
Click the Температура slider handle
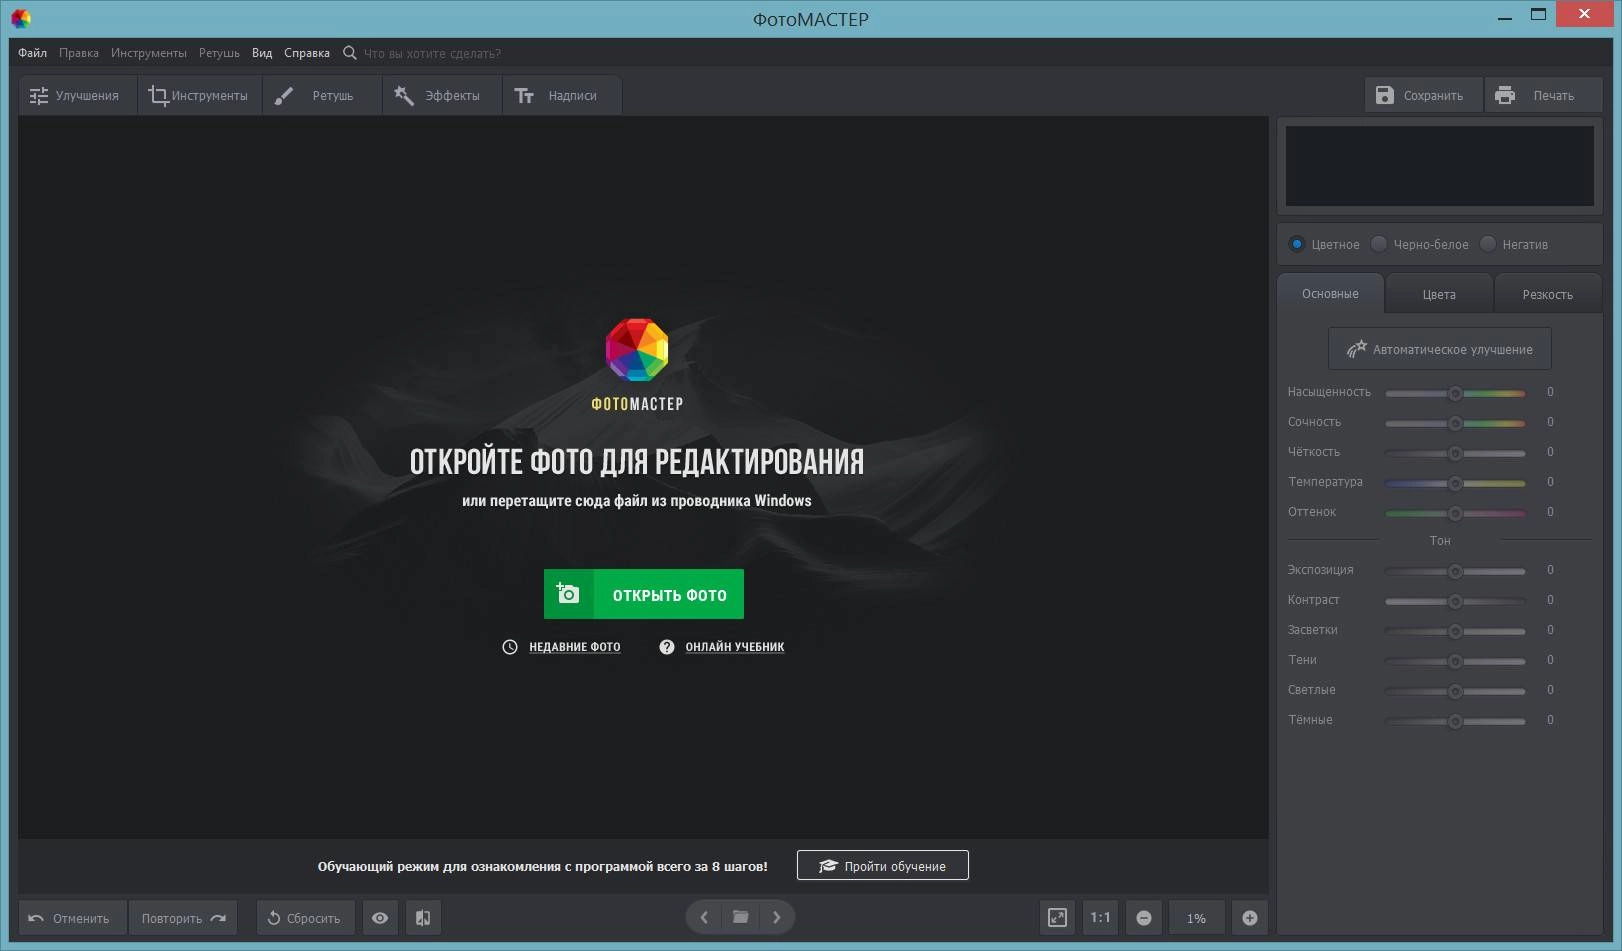(x=1455, y=483)
